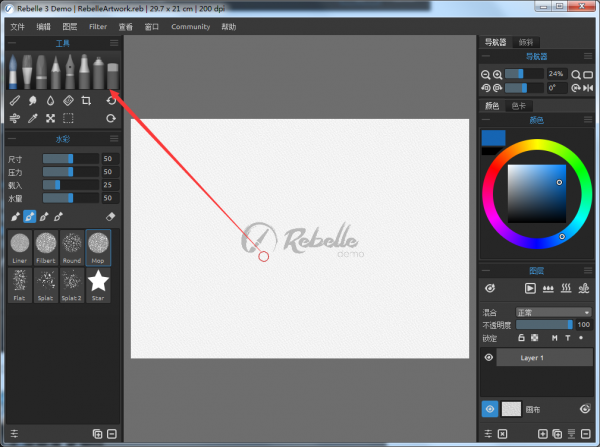Click the zoom out magnifier icon
Image resolution: width=600 pixels, height=447 pixels.
pos(487,74)
